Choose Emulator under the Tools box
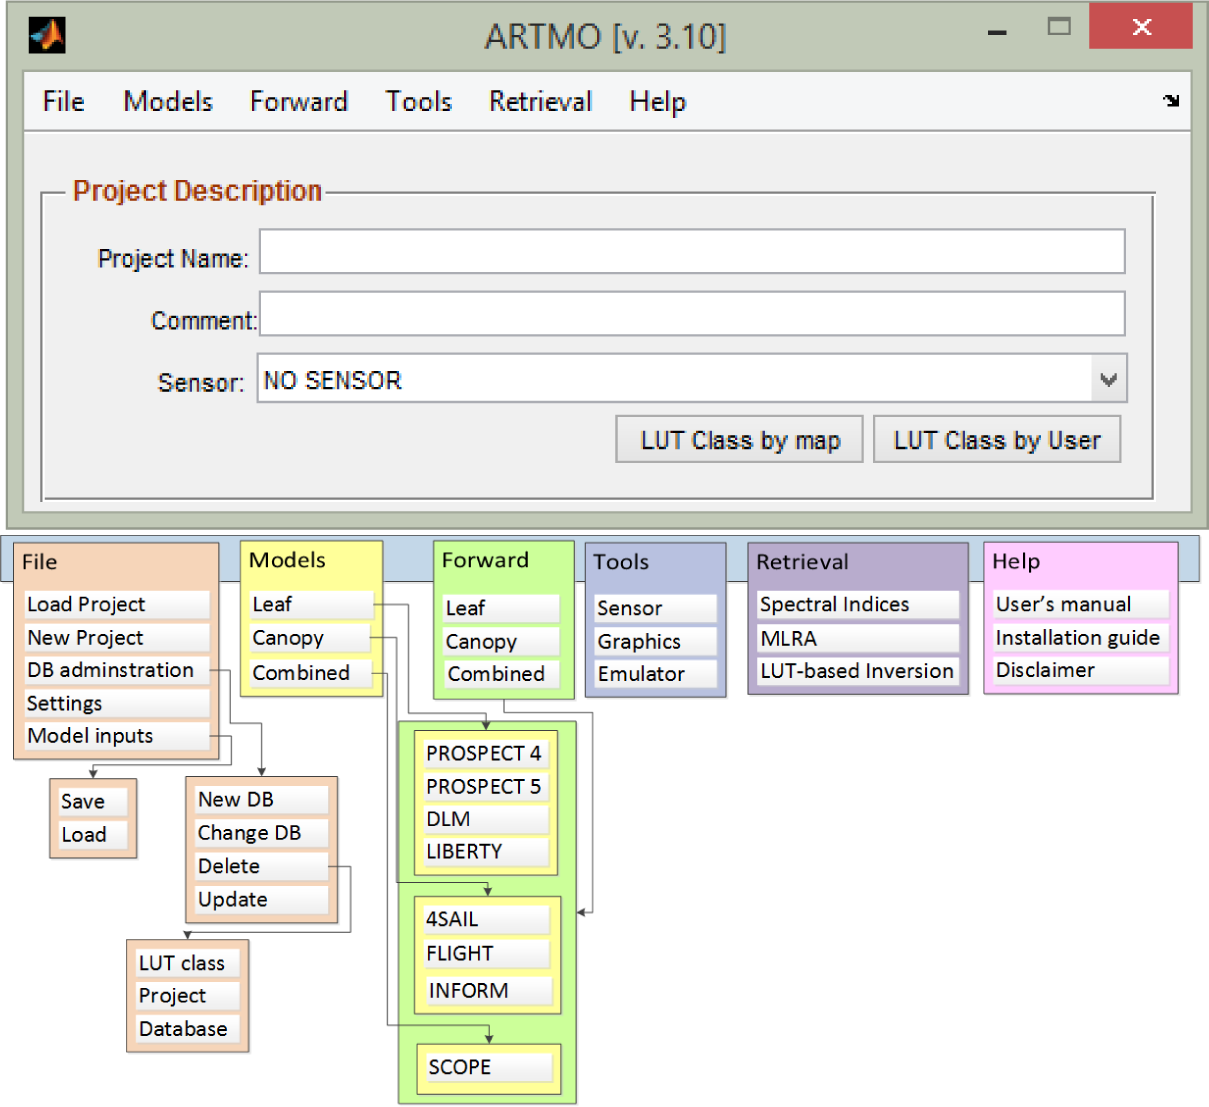Screen dimensions: 1209x1107 (654, 674)
